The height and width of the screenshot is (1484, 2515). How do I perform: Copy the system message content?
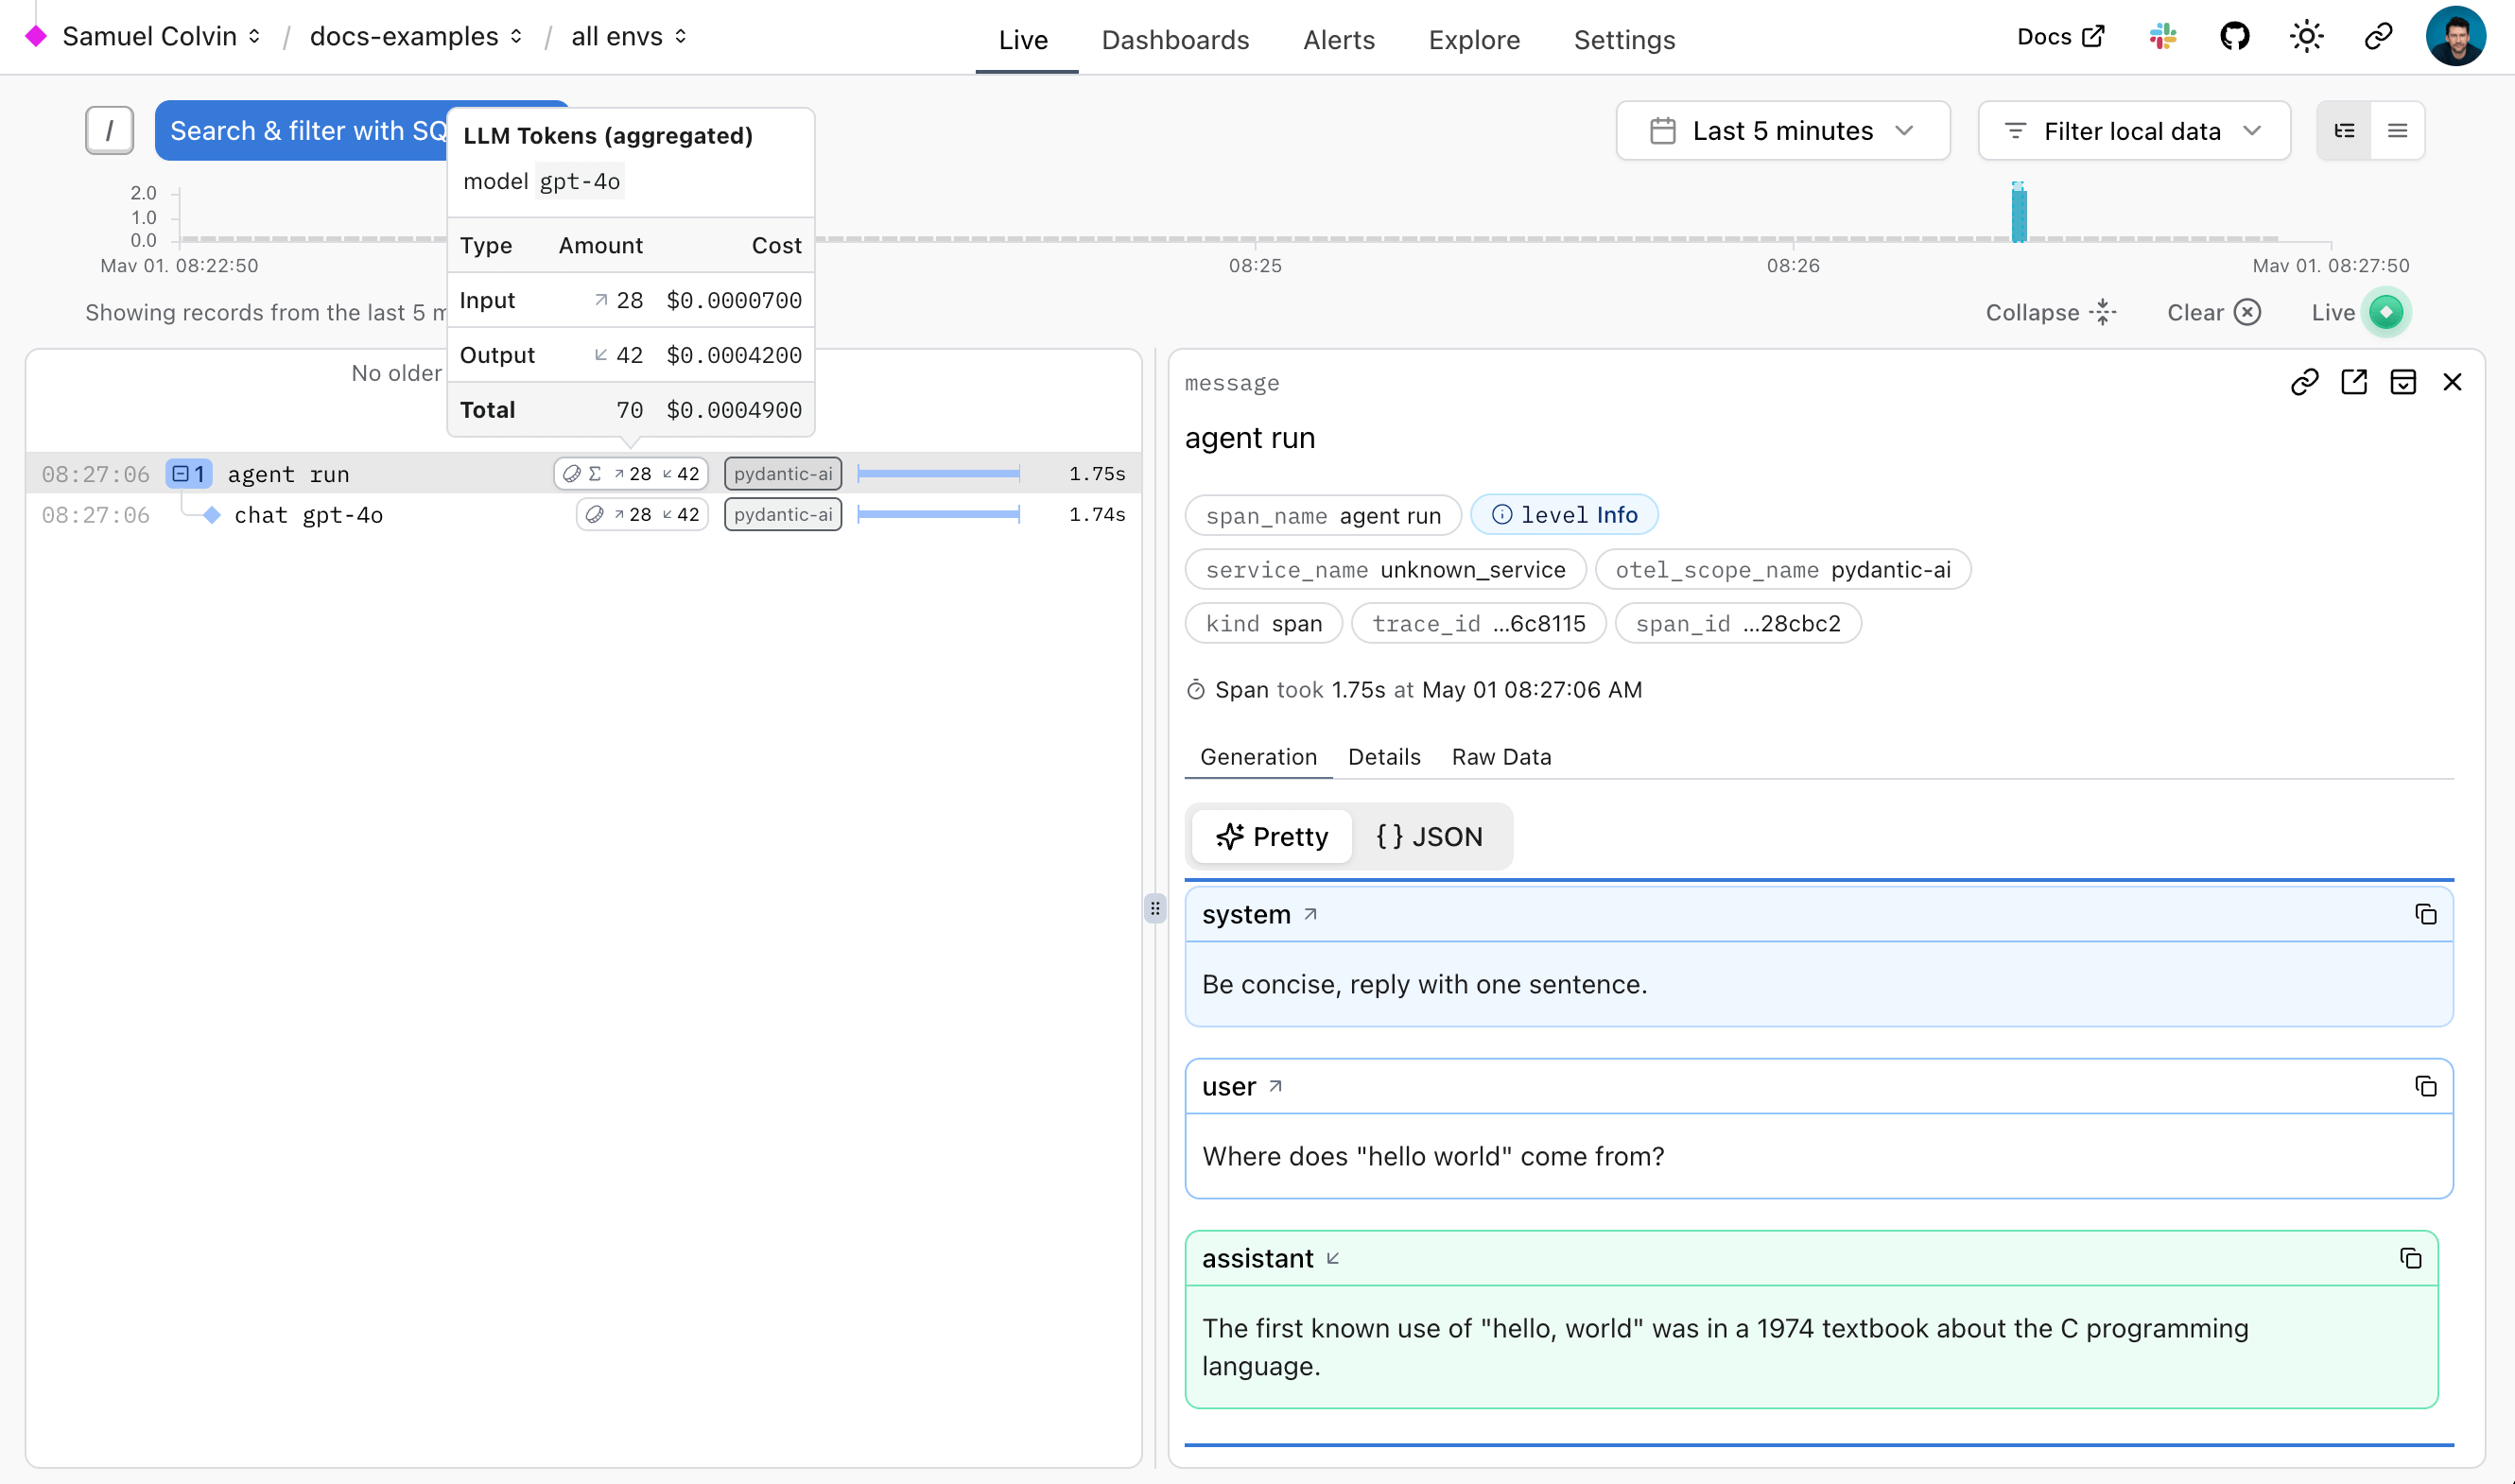(x=2425, y=914)
